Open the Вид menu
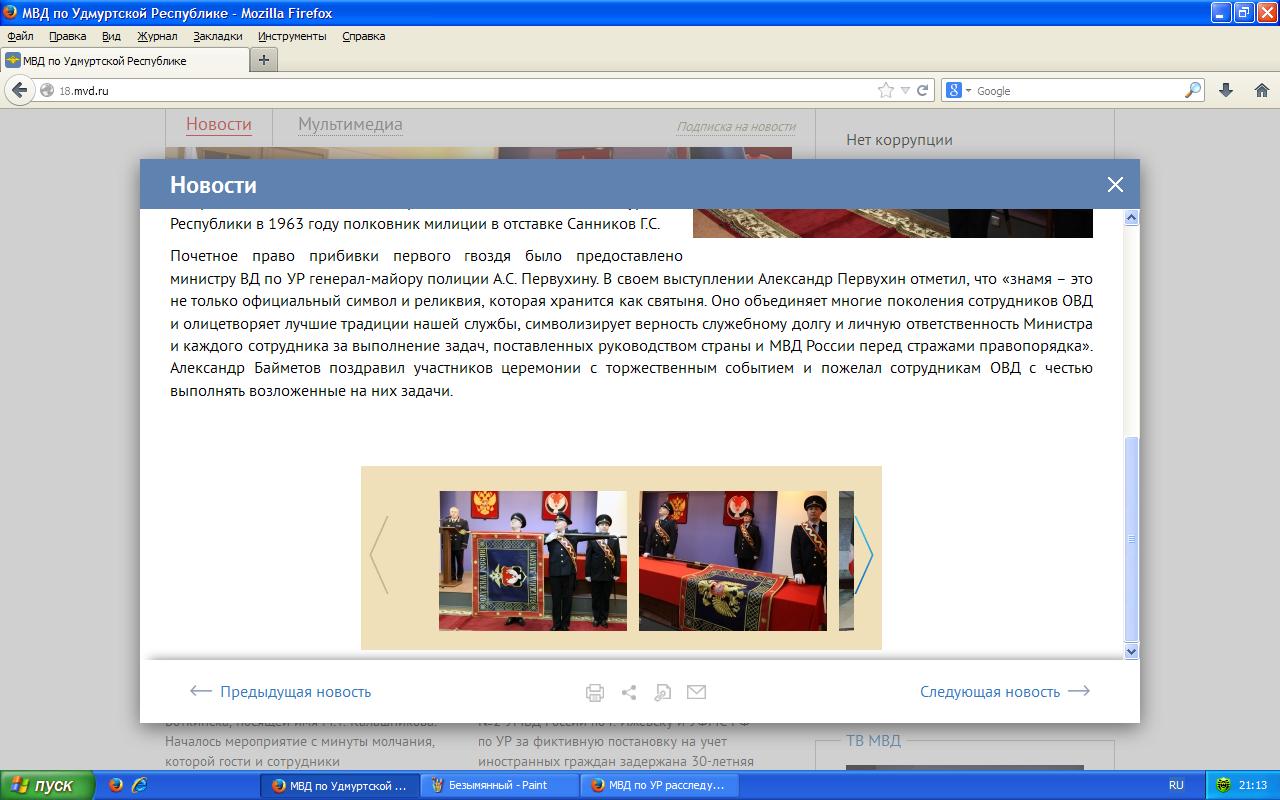The width and height of the screenshot is (1280, 800). tap(111, 36)
